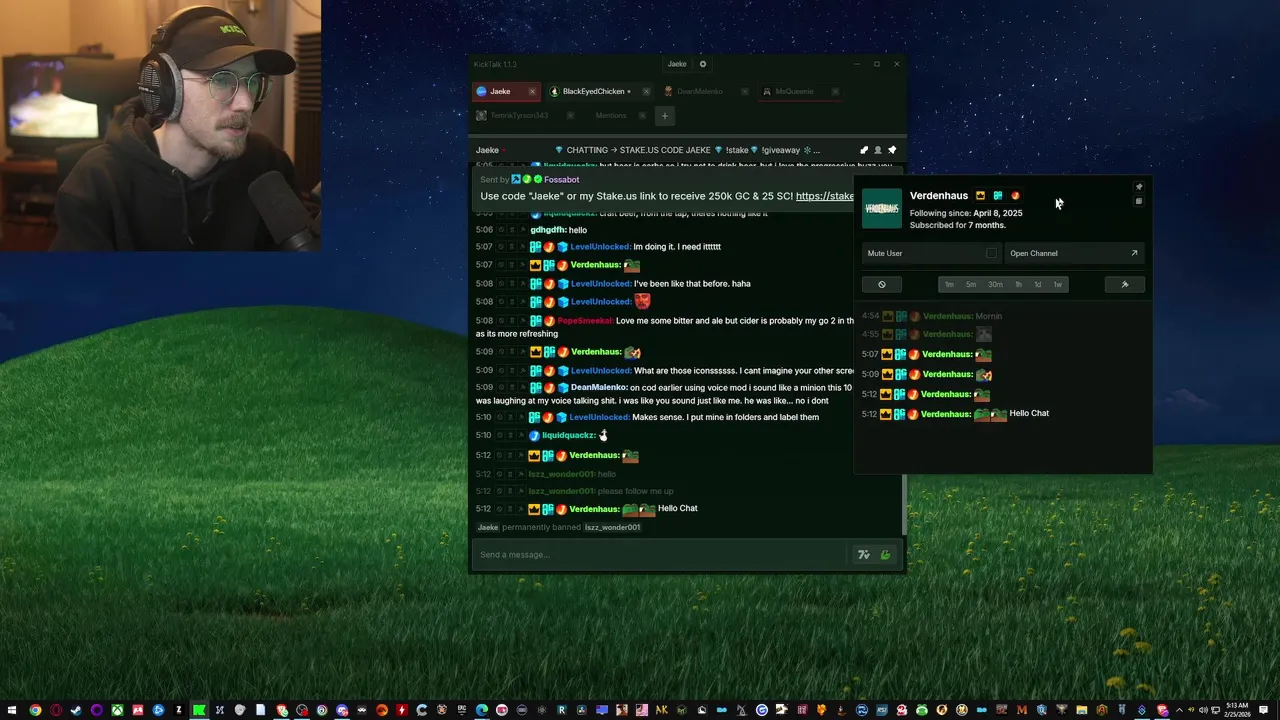Click into the Send a message field
The width and height of the screenshot is (1280, 720).
(660, 554)
